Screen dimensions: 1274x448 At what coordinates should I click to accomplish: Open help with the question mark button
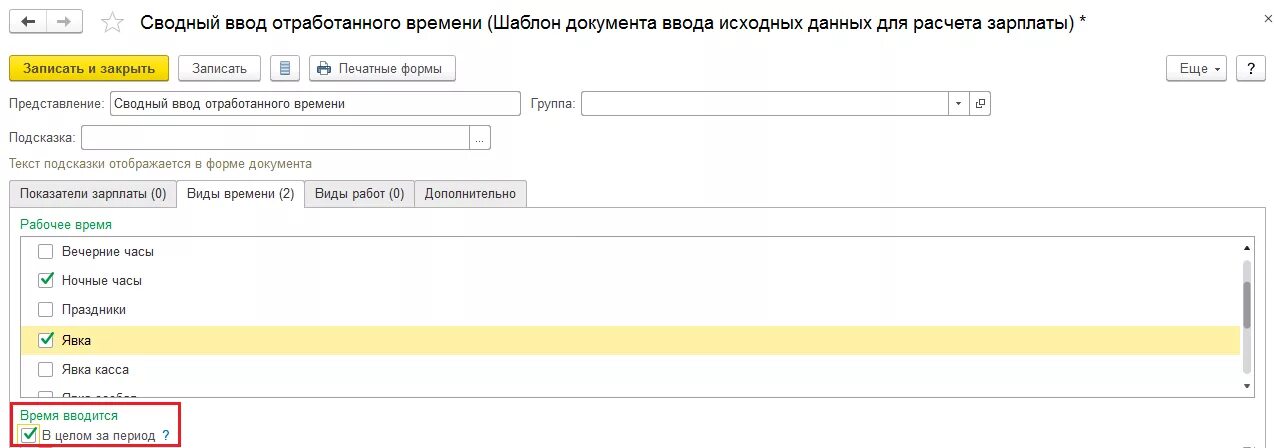(1251, 68)
